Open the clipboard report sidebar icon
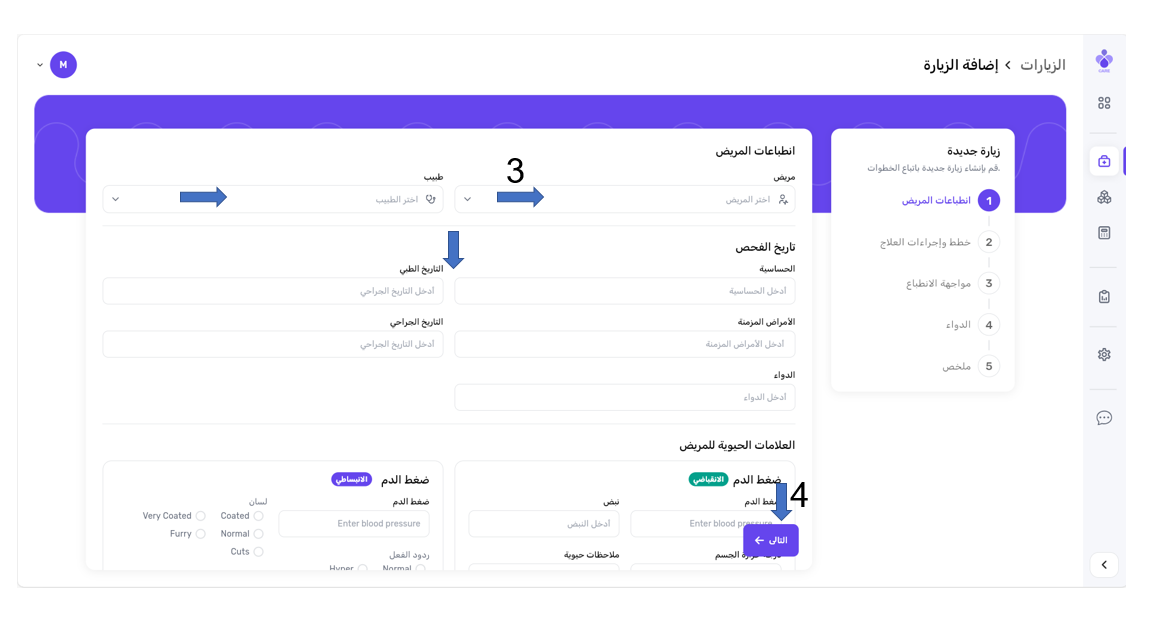1157x623 pixels. (1104, 297)
